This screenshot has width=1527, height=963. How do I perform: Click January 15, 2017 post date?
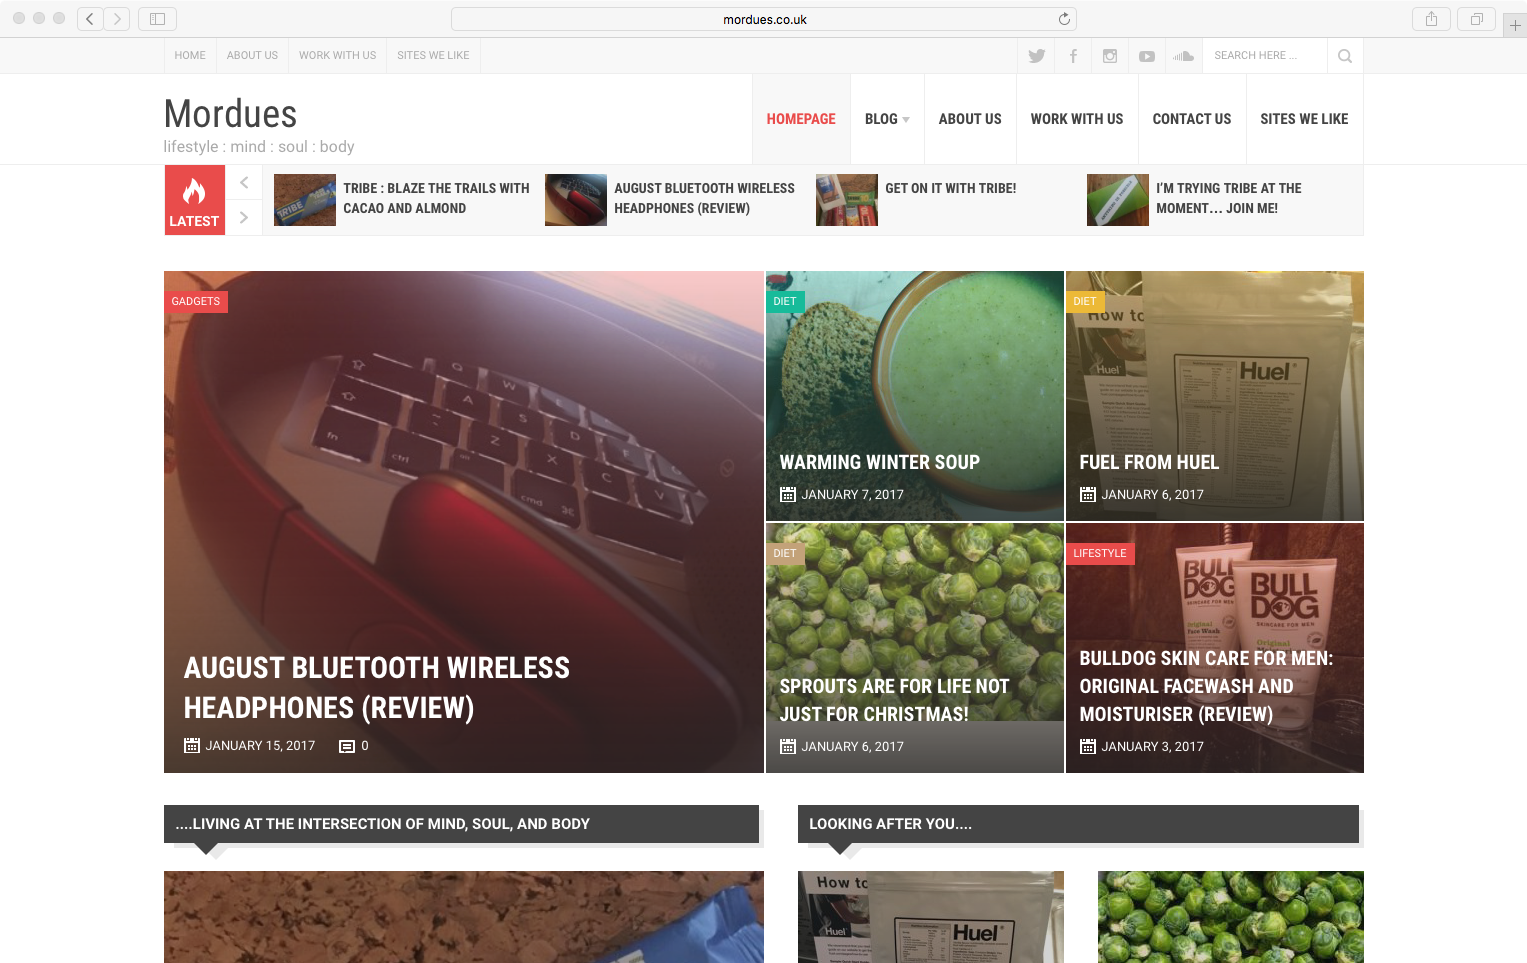click(x=260, y=746)
